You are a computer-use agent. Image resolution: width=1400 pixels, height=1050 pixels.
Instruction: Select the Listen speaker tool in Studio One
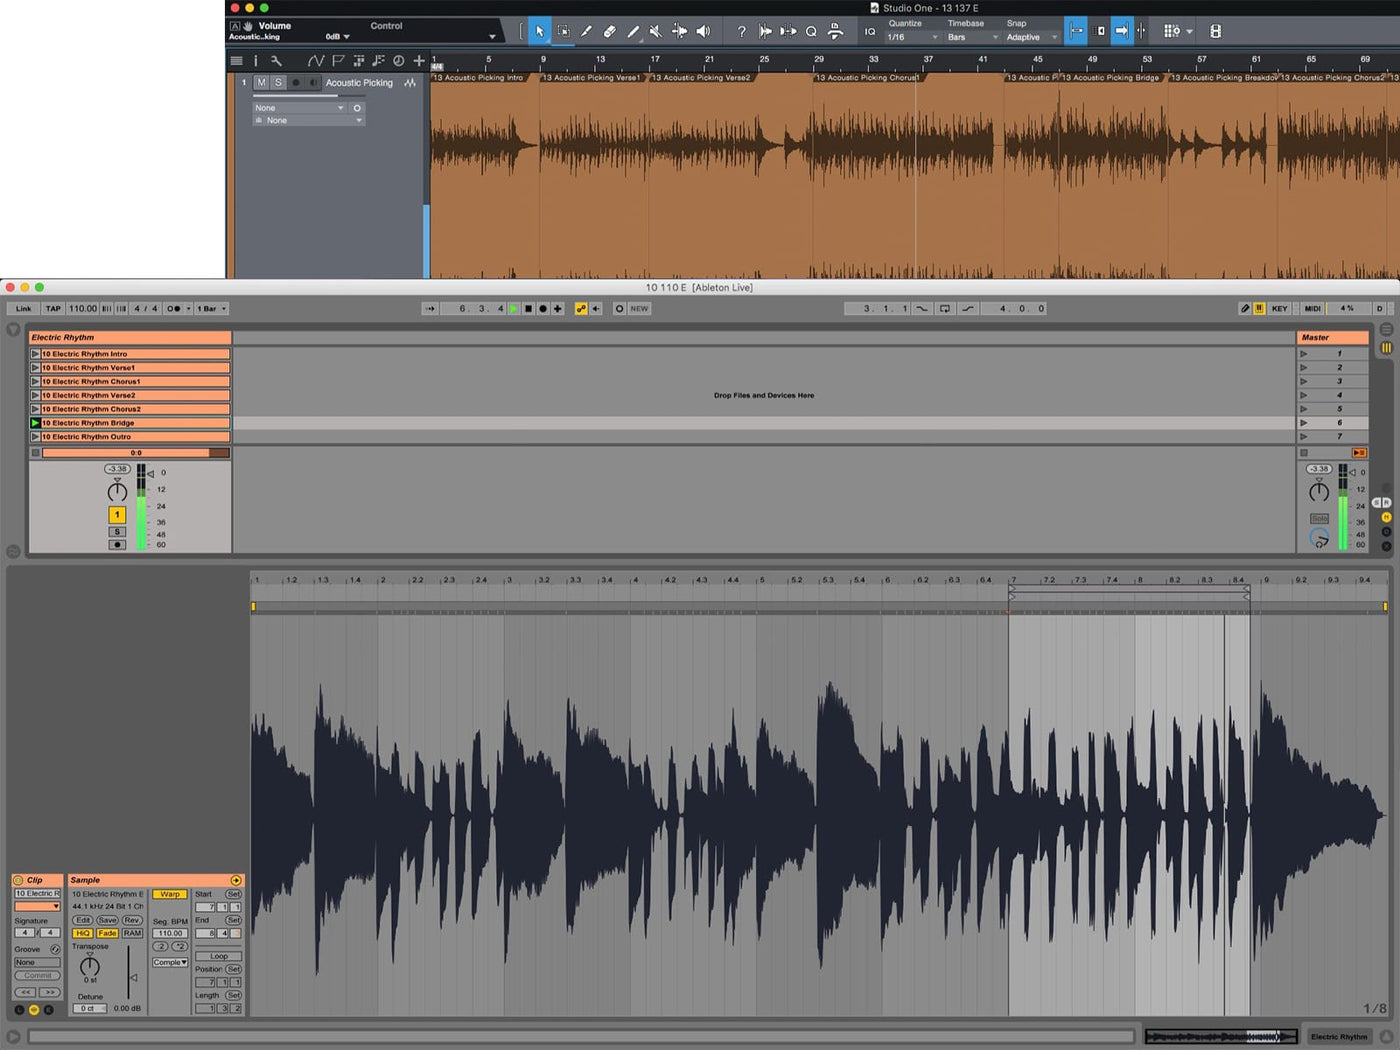(703, 32)
